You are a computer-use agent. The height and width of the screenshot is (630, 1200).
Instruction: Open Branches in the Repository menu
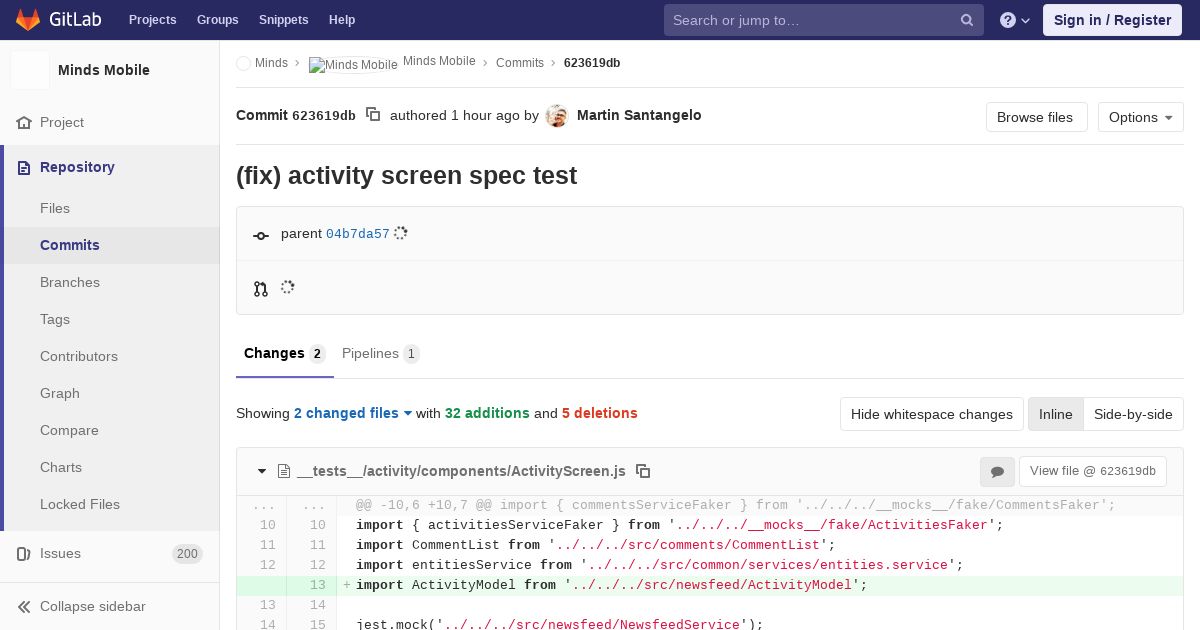coord(70,282)
